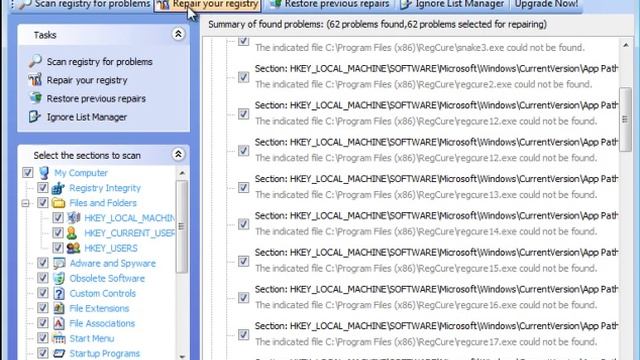Open Scan registry for problems toolbar tab
Image resolution: width=640 pixels, height=360 pixels.
tap(84, 5)
